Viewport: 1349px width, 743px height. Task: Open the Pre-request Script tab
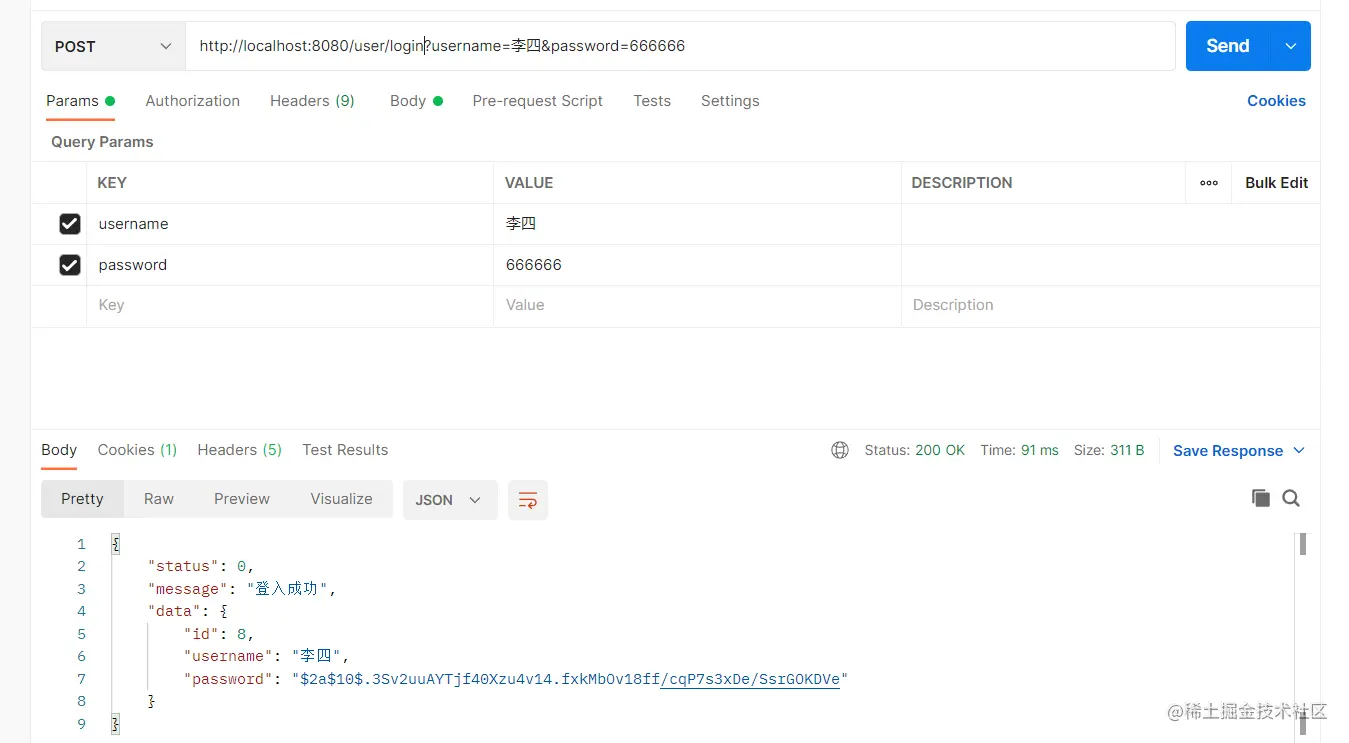pyautogui.click(x=538, y=101)
